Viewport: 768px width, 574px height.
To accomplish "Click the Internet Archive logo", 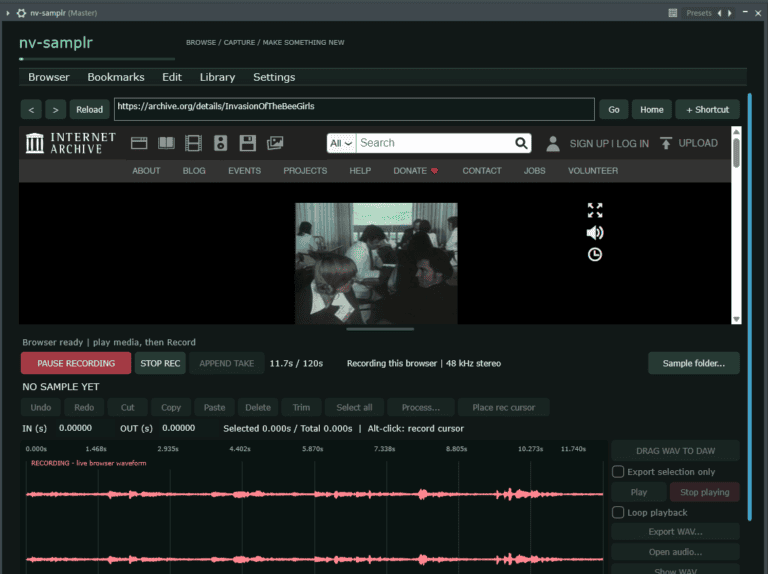I will (71, 143).
